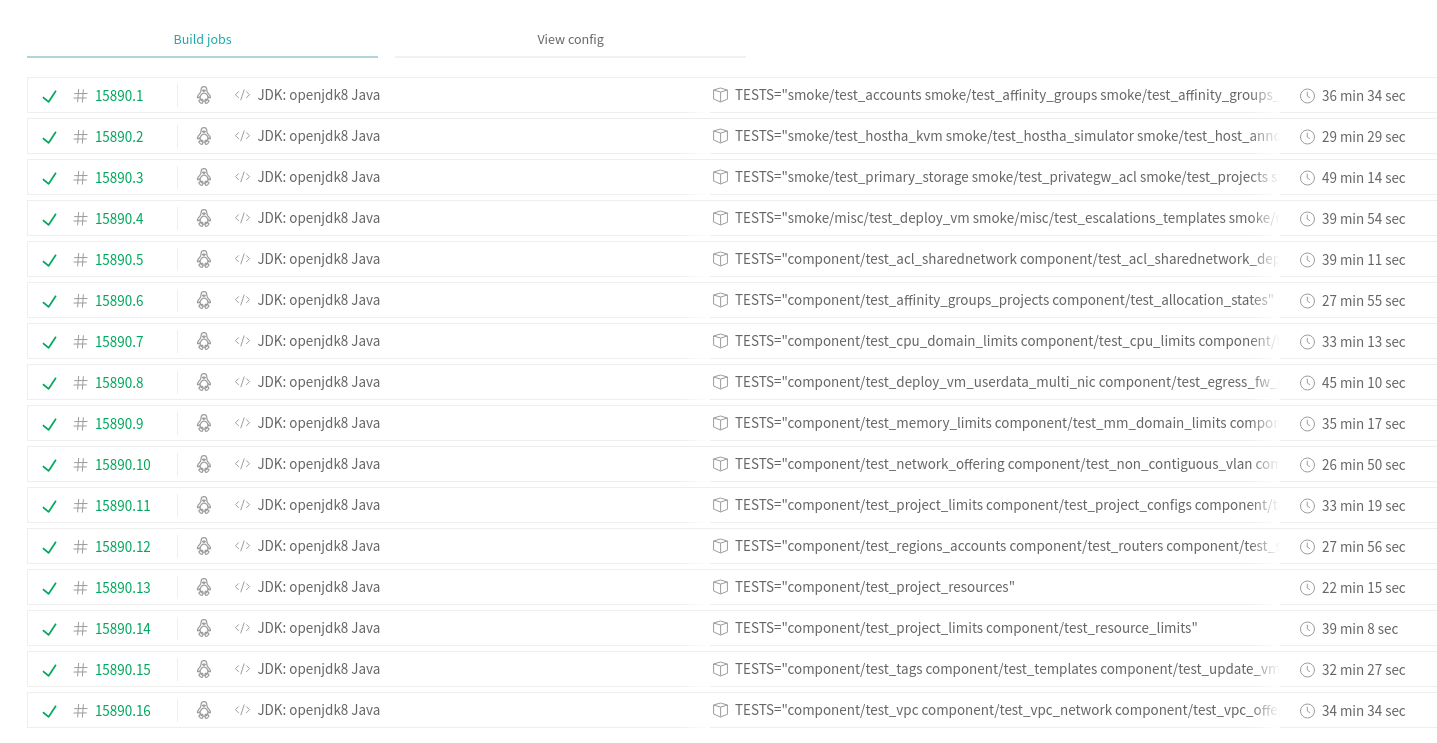Screen dimensions: 1437x743
Task: Click the build number hash icon beside 15890.5
Action: click(x=80, y=259)
